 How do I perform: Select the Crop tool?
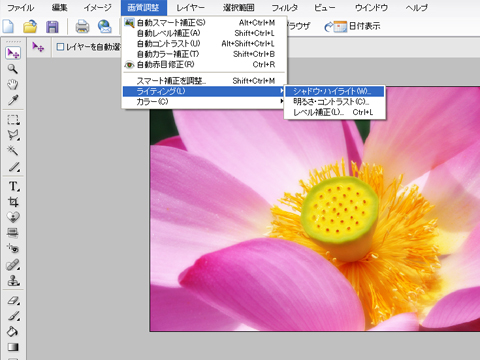(x=13, y=202)
